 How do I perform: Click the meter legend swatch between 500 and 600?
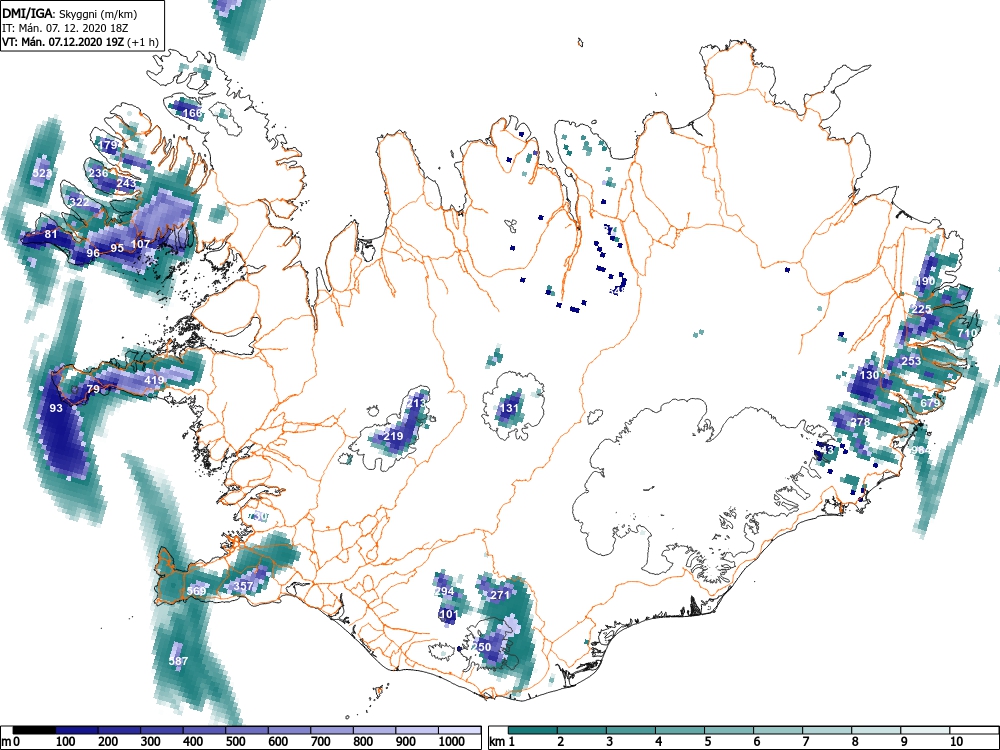[247, 730]
